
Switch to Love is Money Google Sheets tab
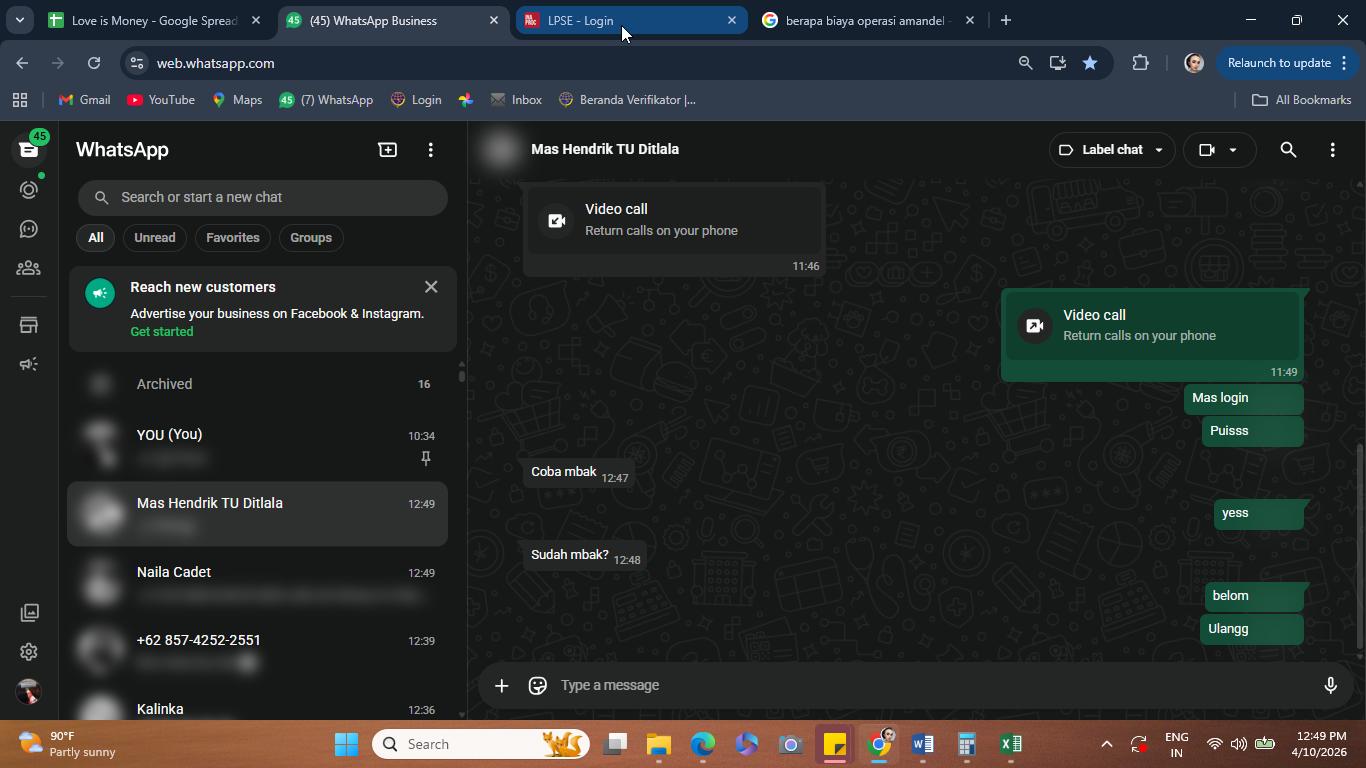155,20
